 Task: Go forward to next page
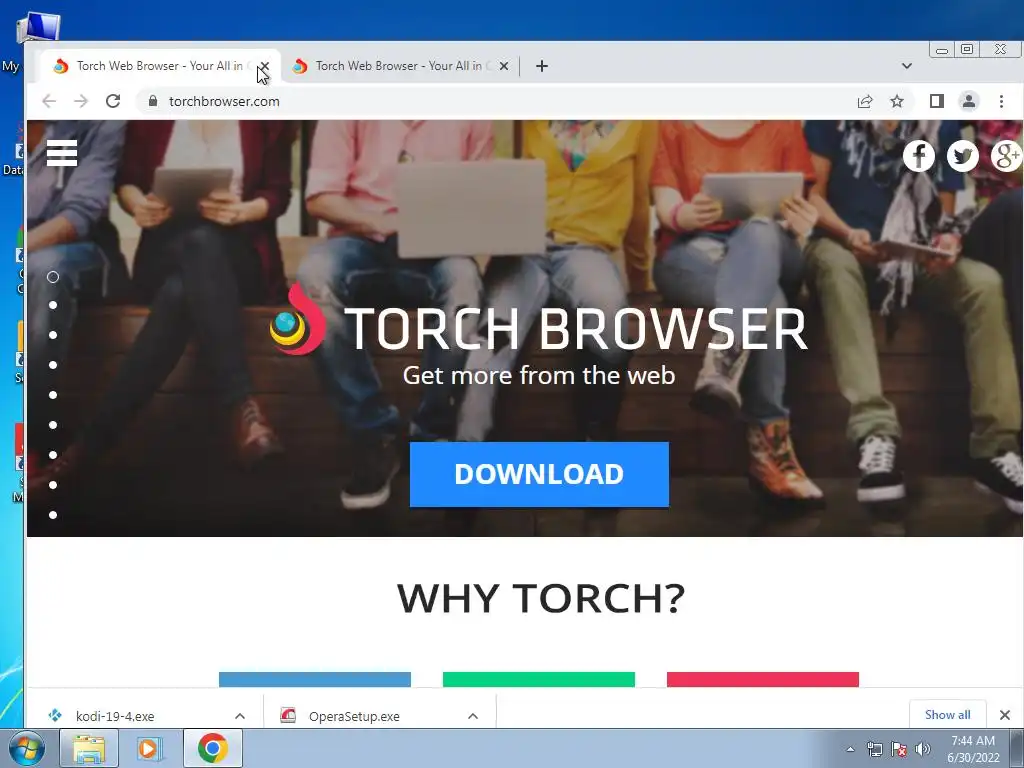(81, 101)
